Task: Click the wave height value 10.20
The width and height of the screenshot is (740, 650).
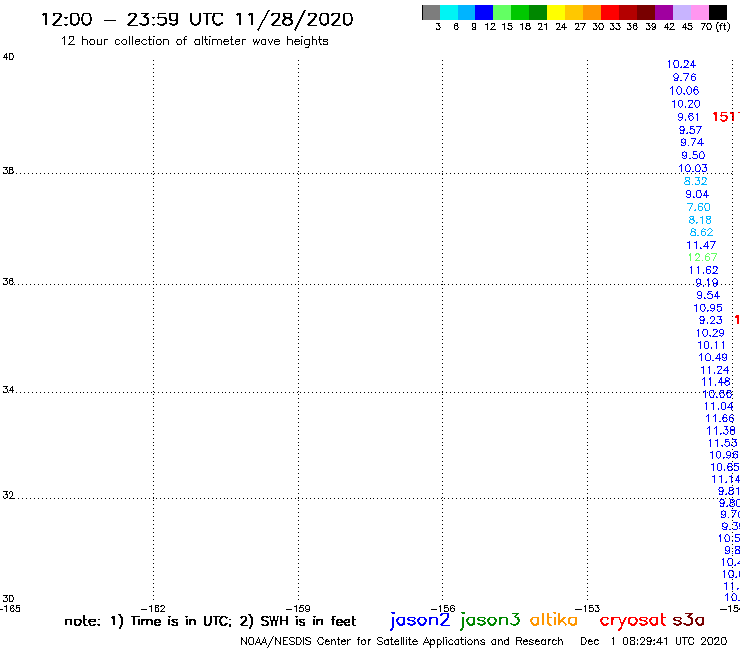Action: 686,104
